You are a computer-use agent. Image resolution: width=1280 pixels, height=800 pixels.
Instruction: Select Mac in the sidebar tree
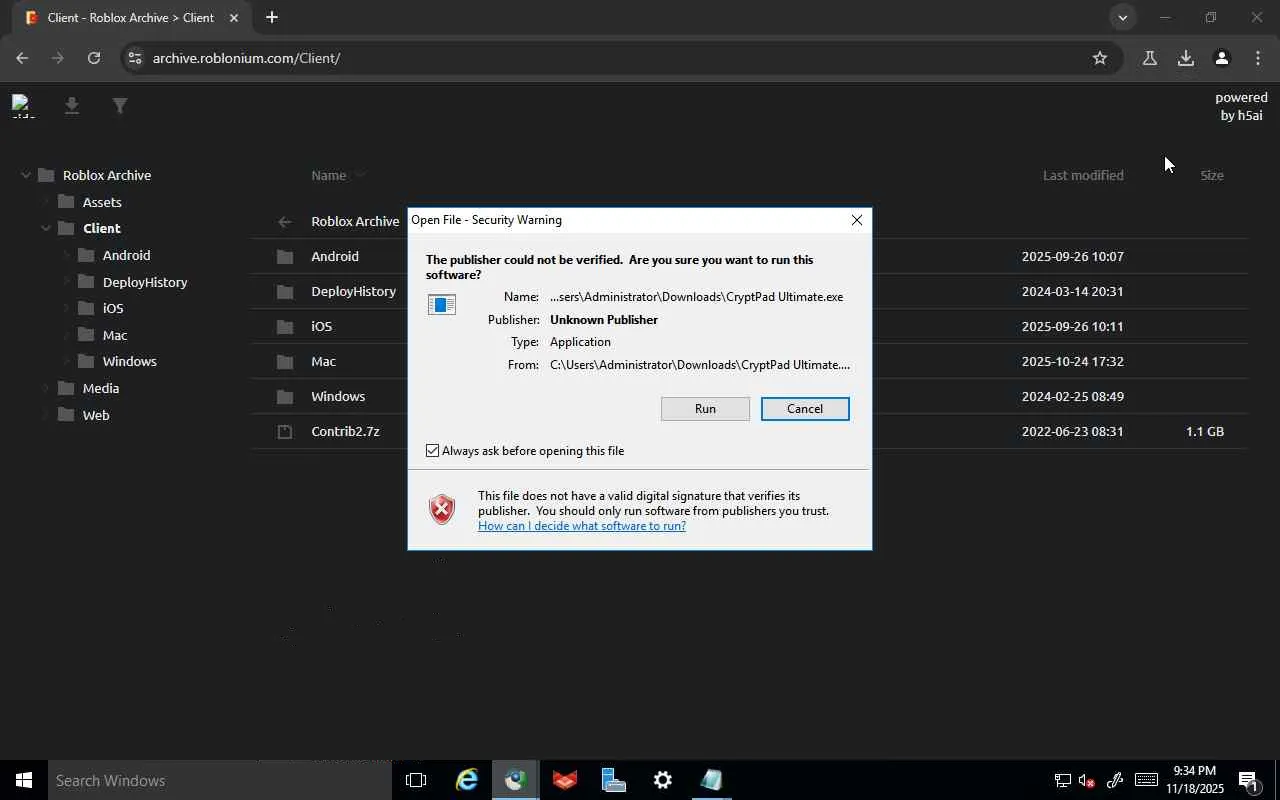pos(115,335)
